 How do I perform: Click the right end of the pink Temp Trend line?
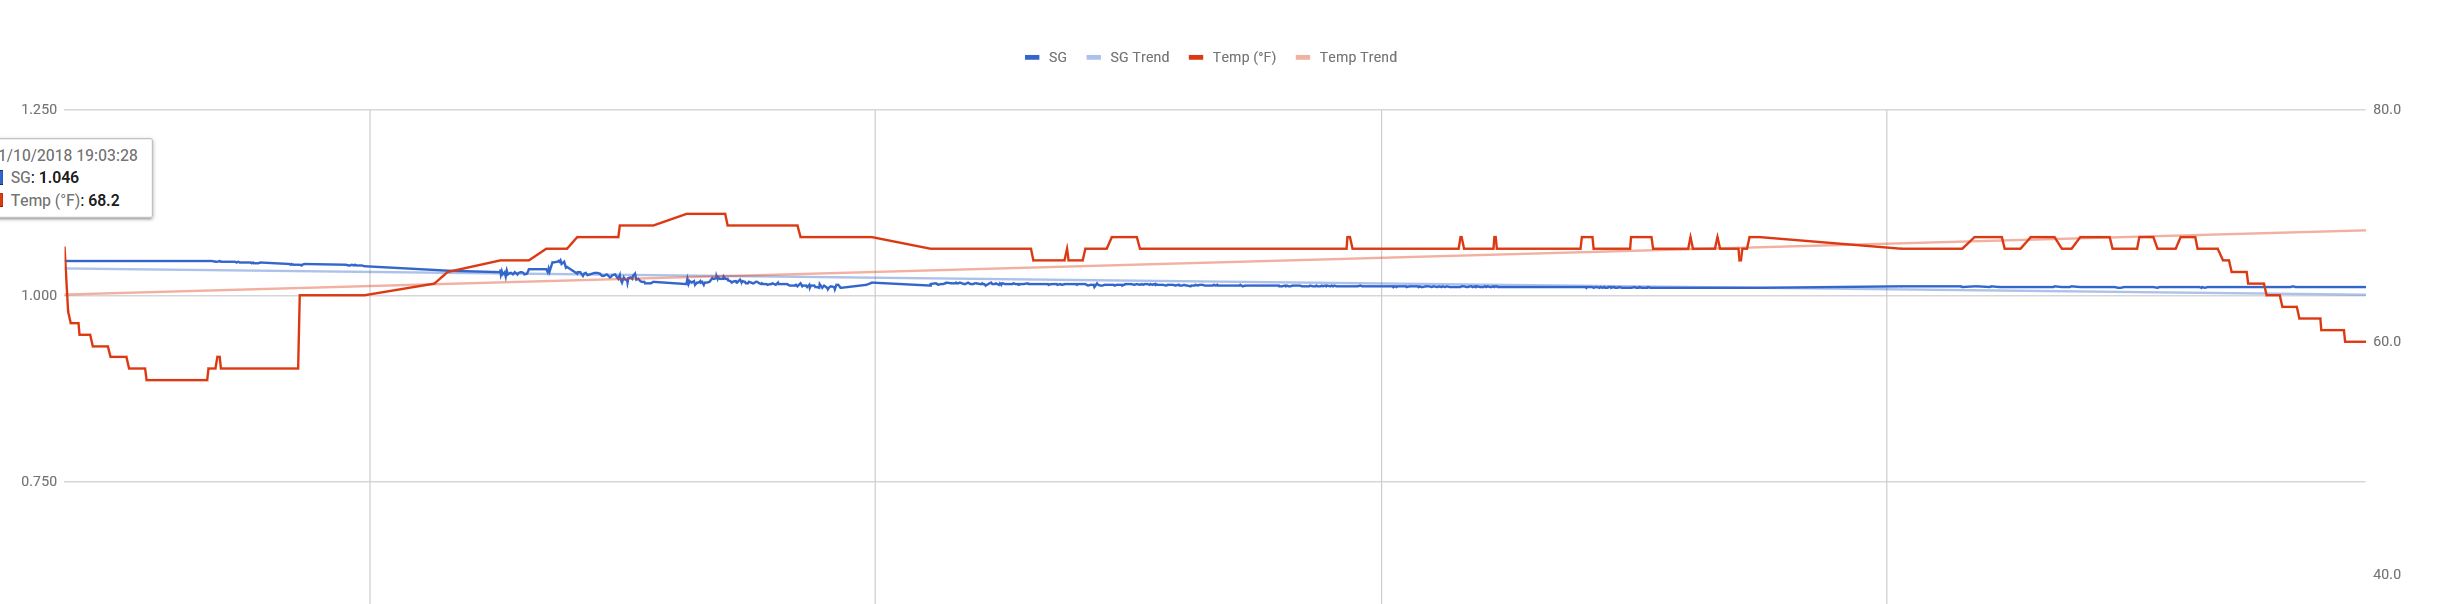coord(2362,231)
